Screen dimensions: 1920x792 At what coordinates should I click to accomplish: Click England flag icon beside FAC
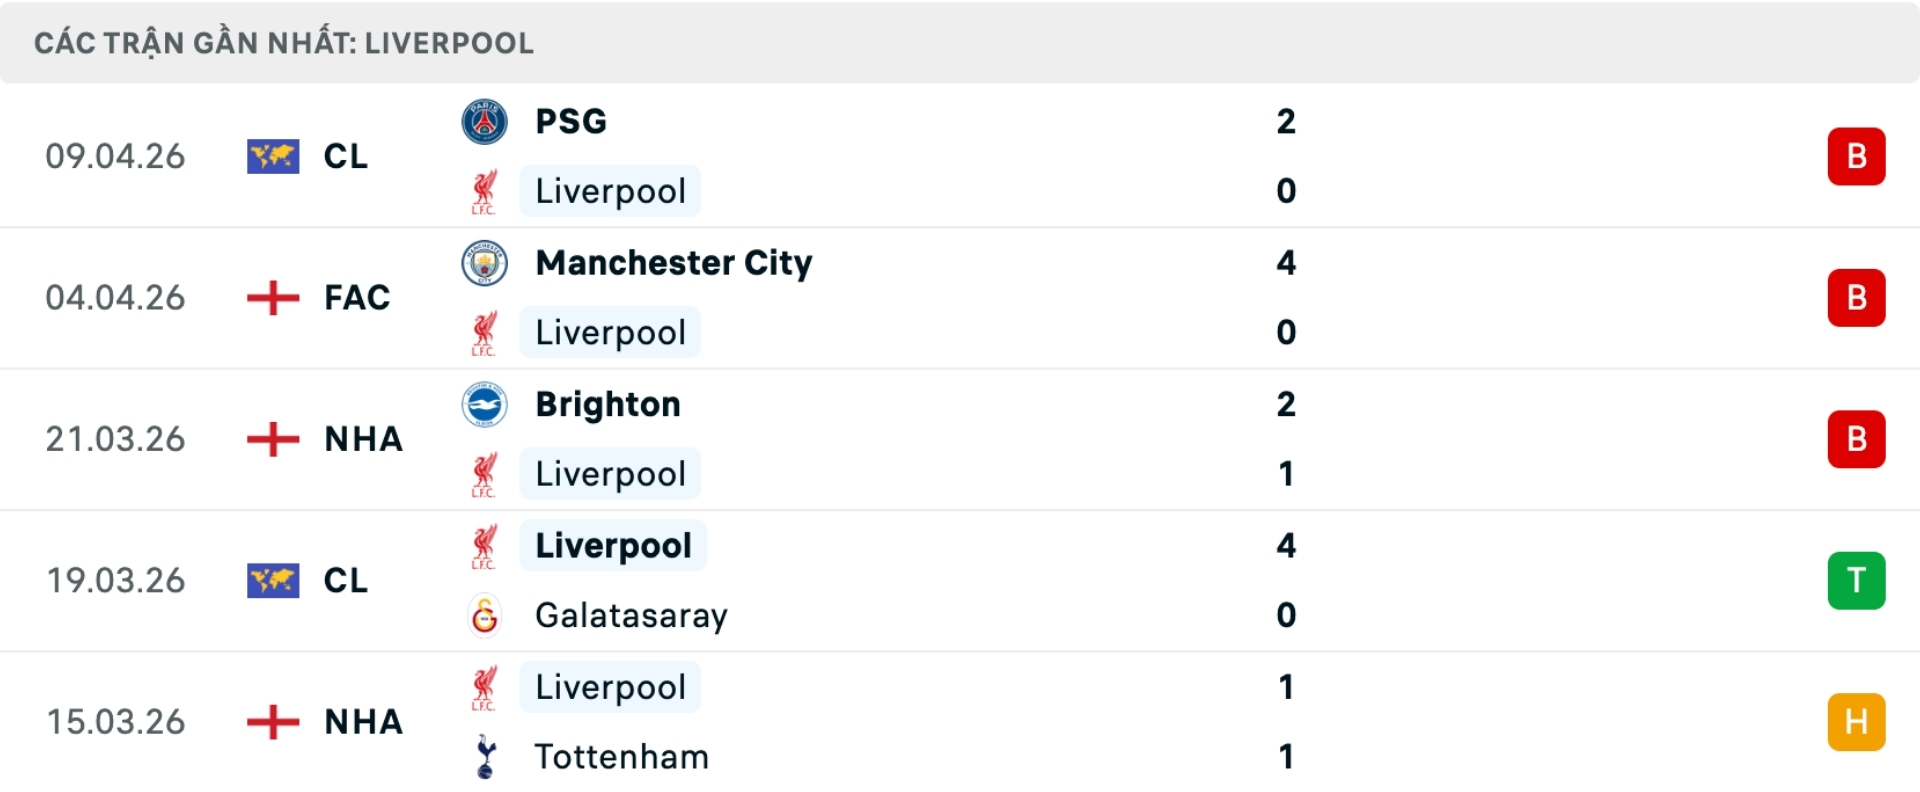coord(273,298)
